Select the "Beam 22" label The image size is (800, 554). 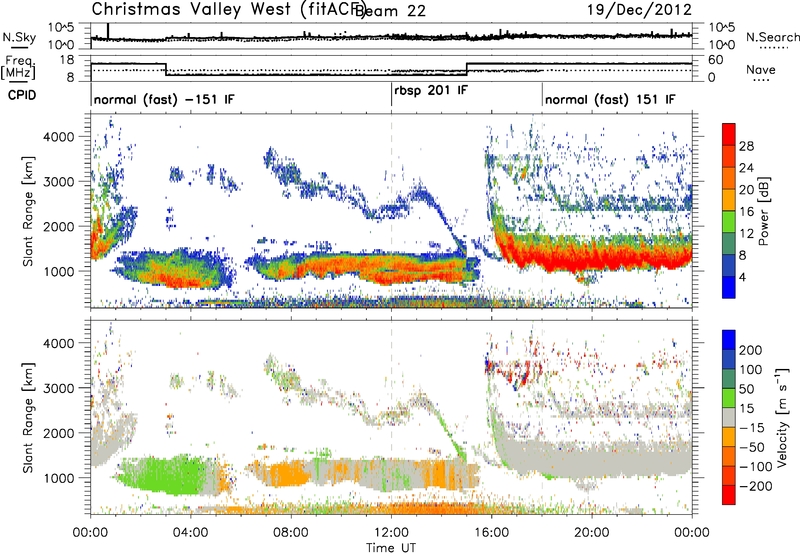tap(390, 11)
